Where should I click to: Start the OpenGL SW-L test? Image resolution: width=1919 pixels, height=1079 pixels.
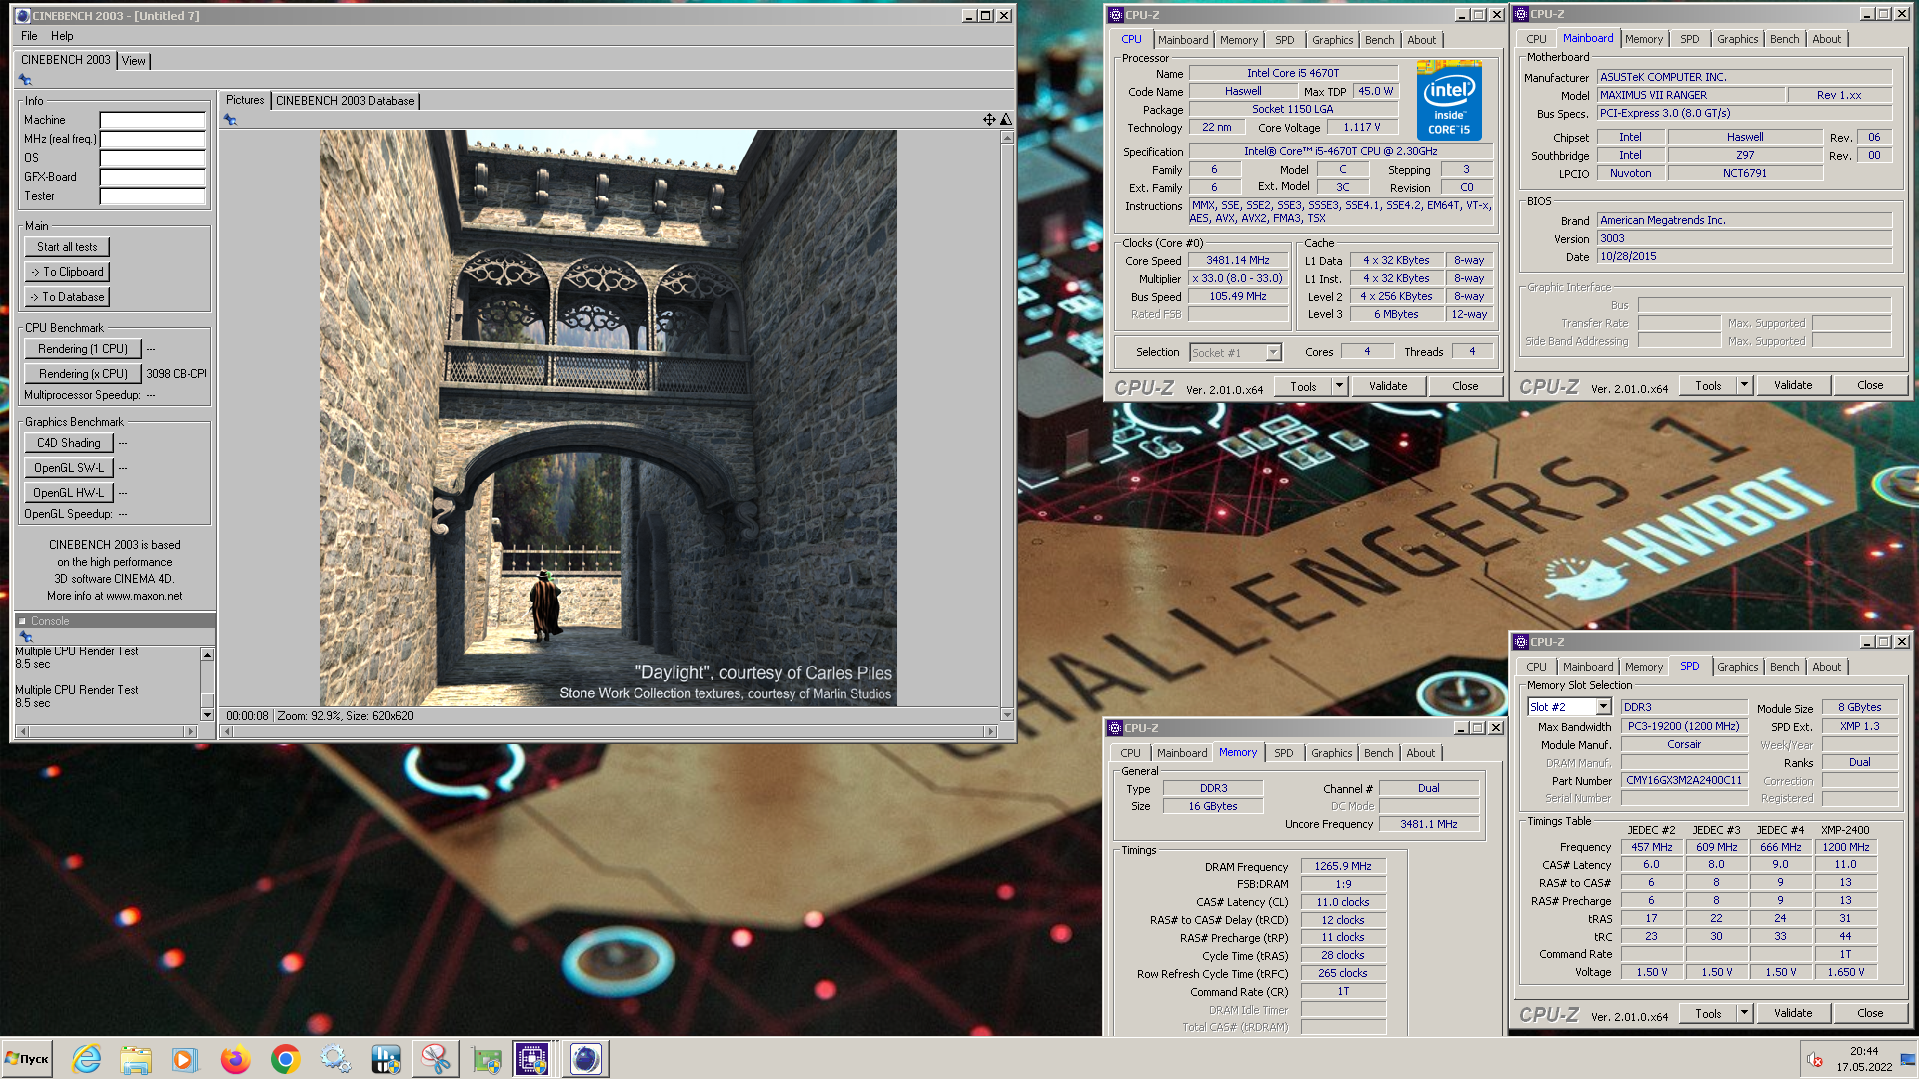pos(69,468)
